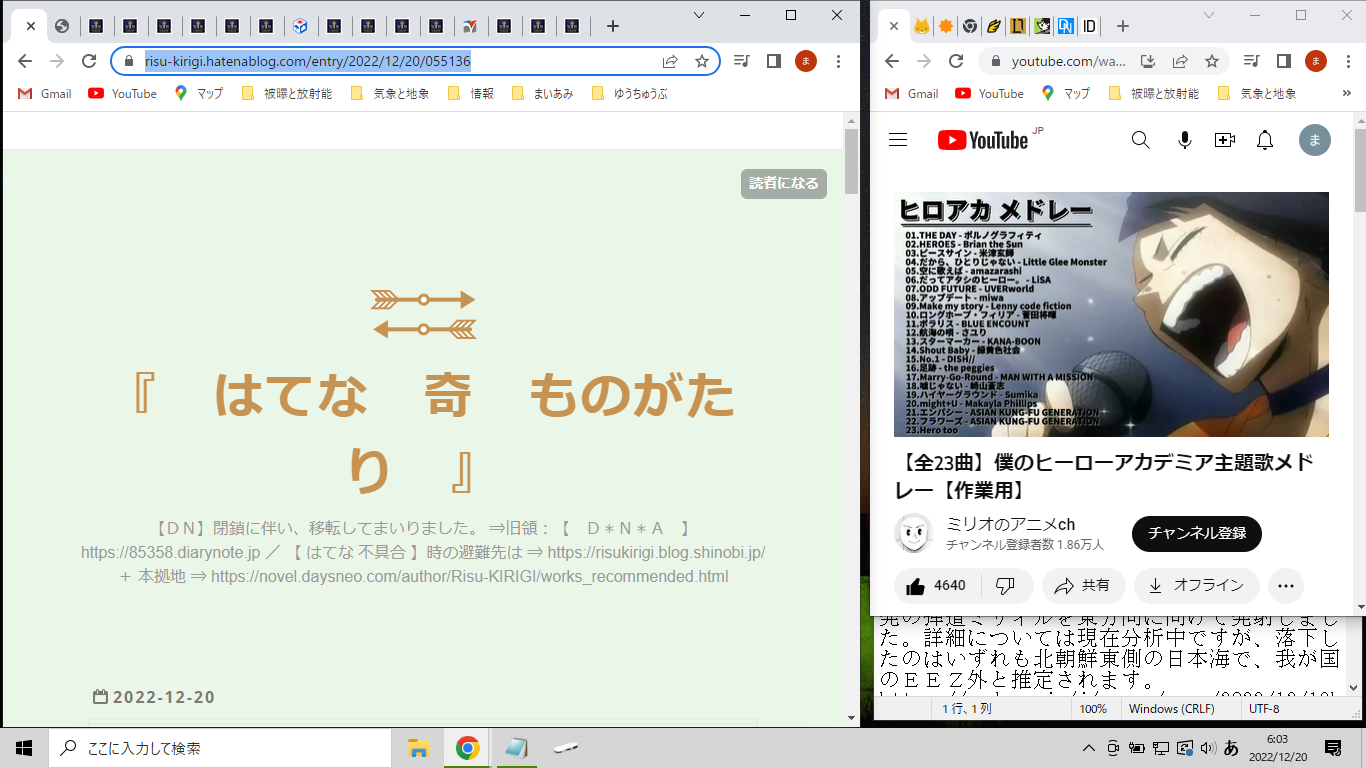Open YouTube notifications bell
The width and height of the screenshot is (1366, 768).
(1265, 140)
